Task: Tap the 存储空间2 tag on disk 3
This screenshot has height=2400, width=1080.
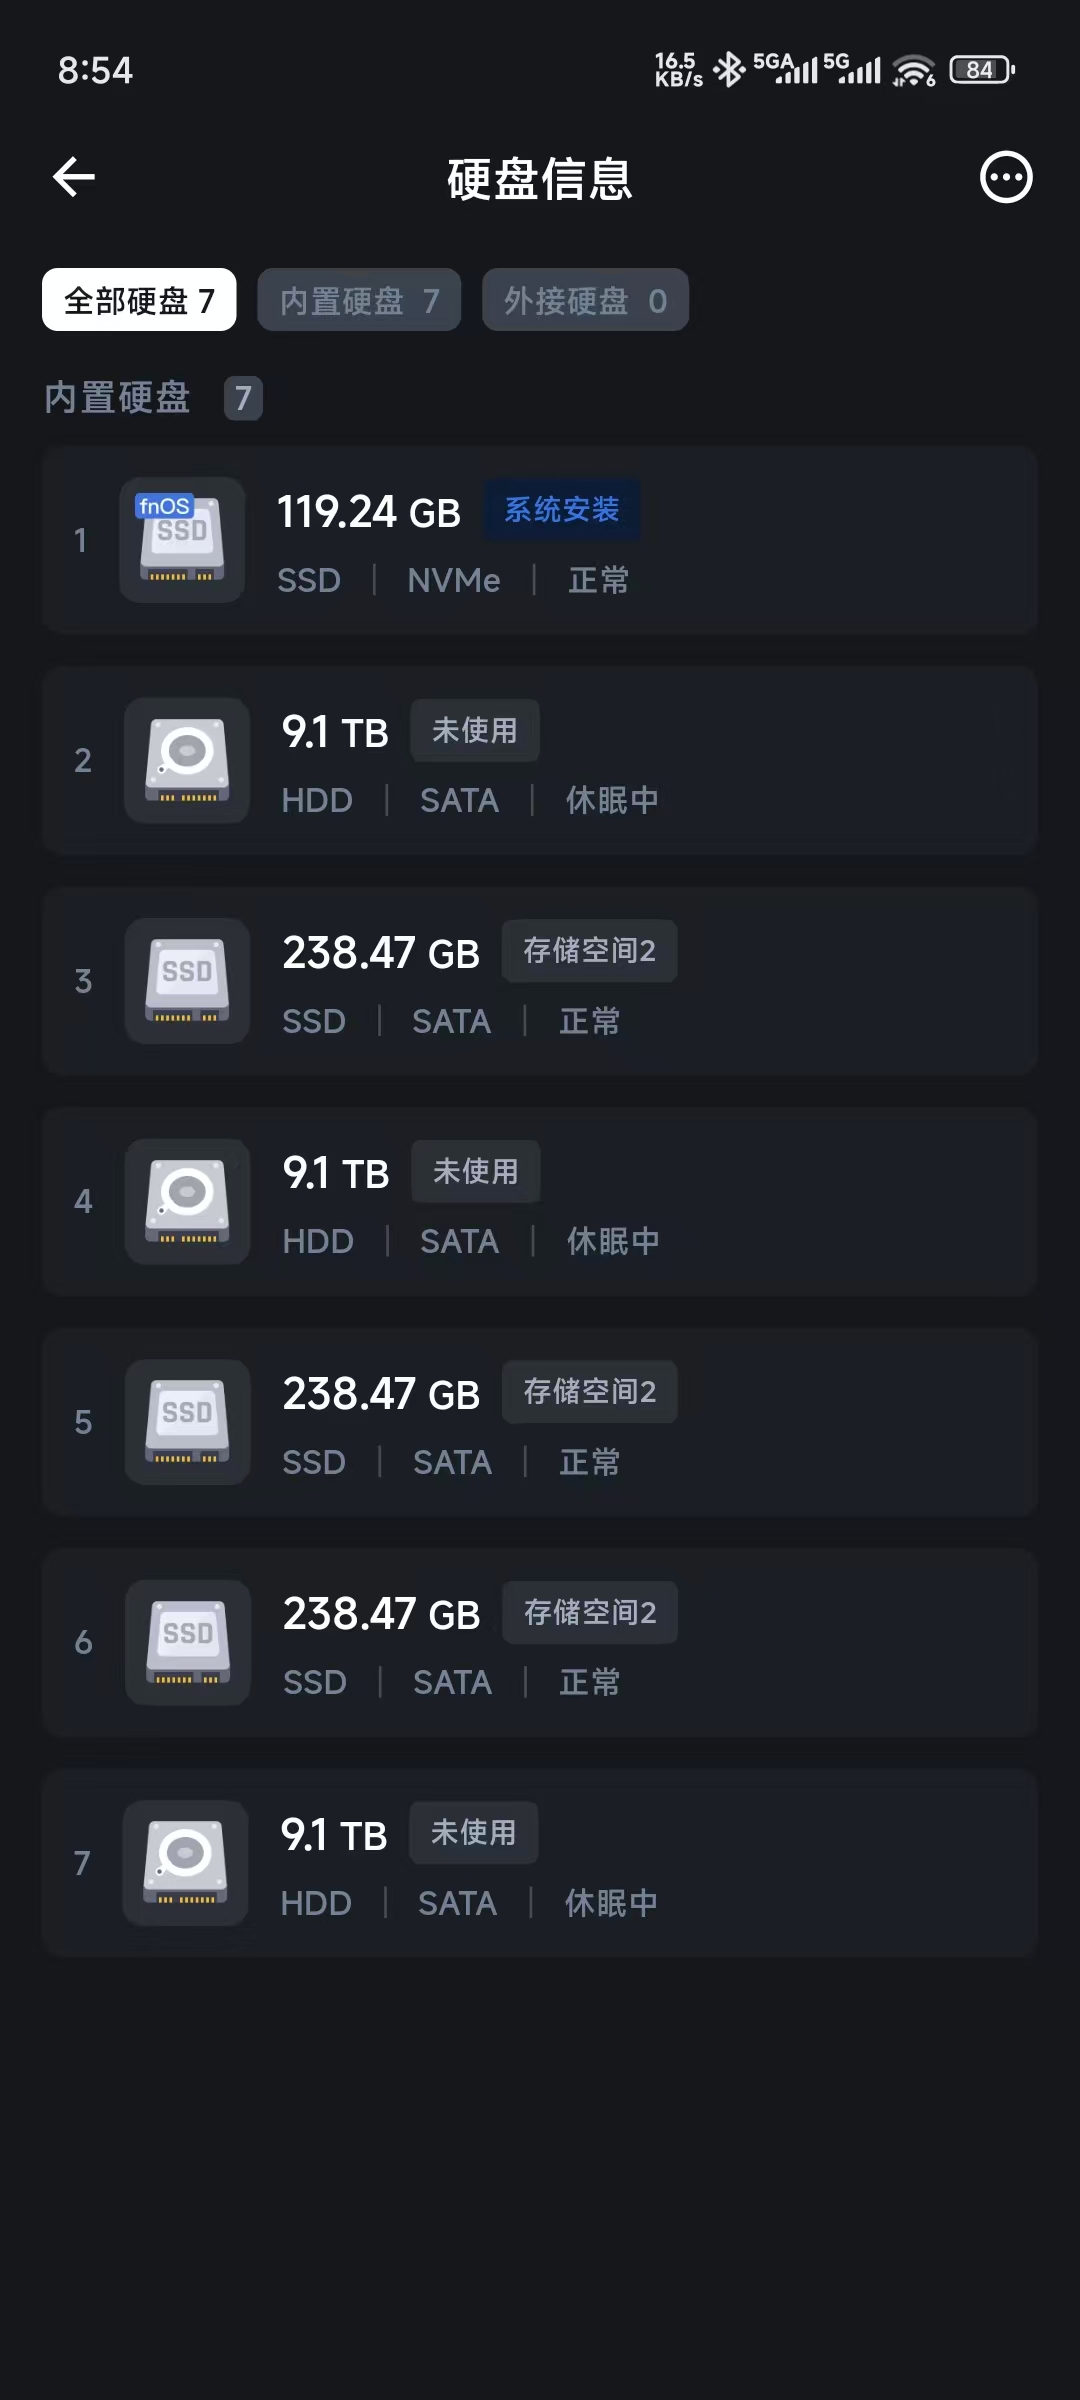Action: pyautogui.click(x=589, y=951)
